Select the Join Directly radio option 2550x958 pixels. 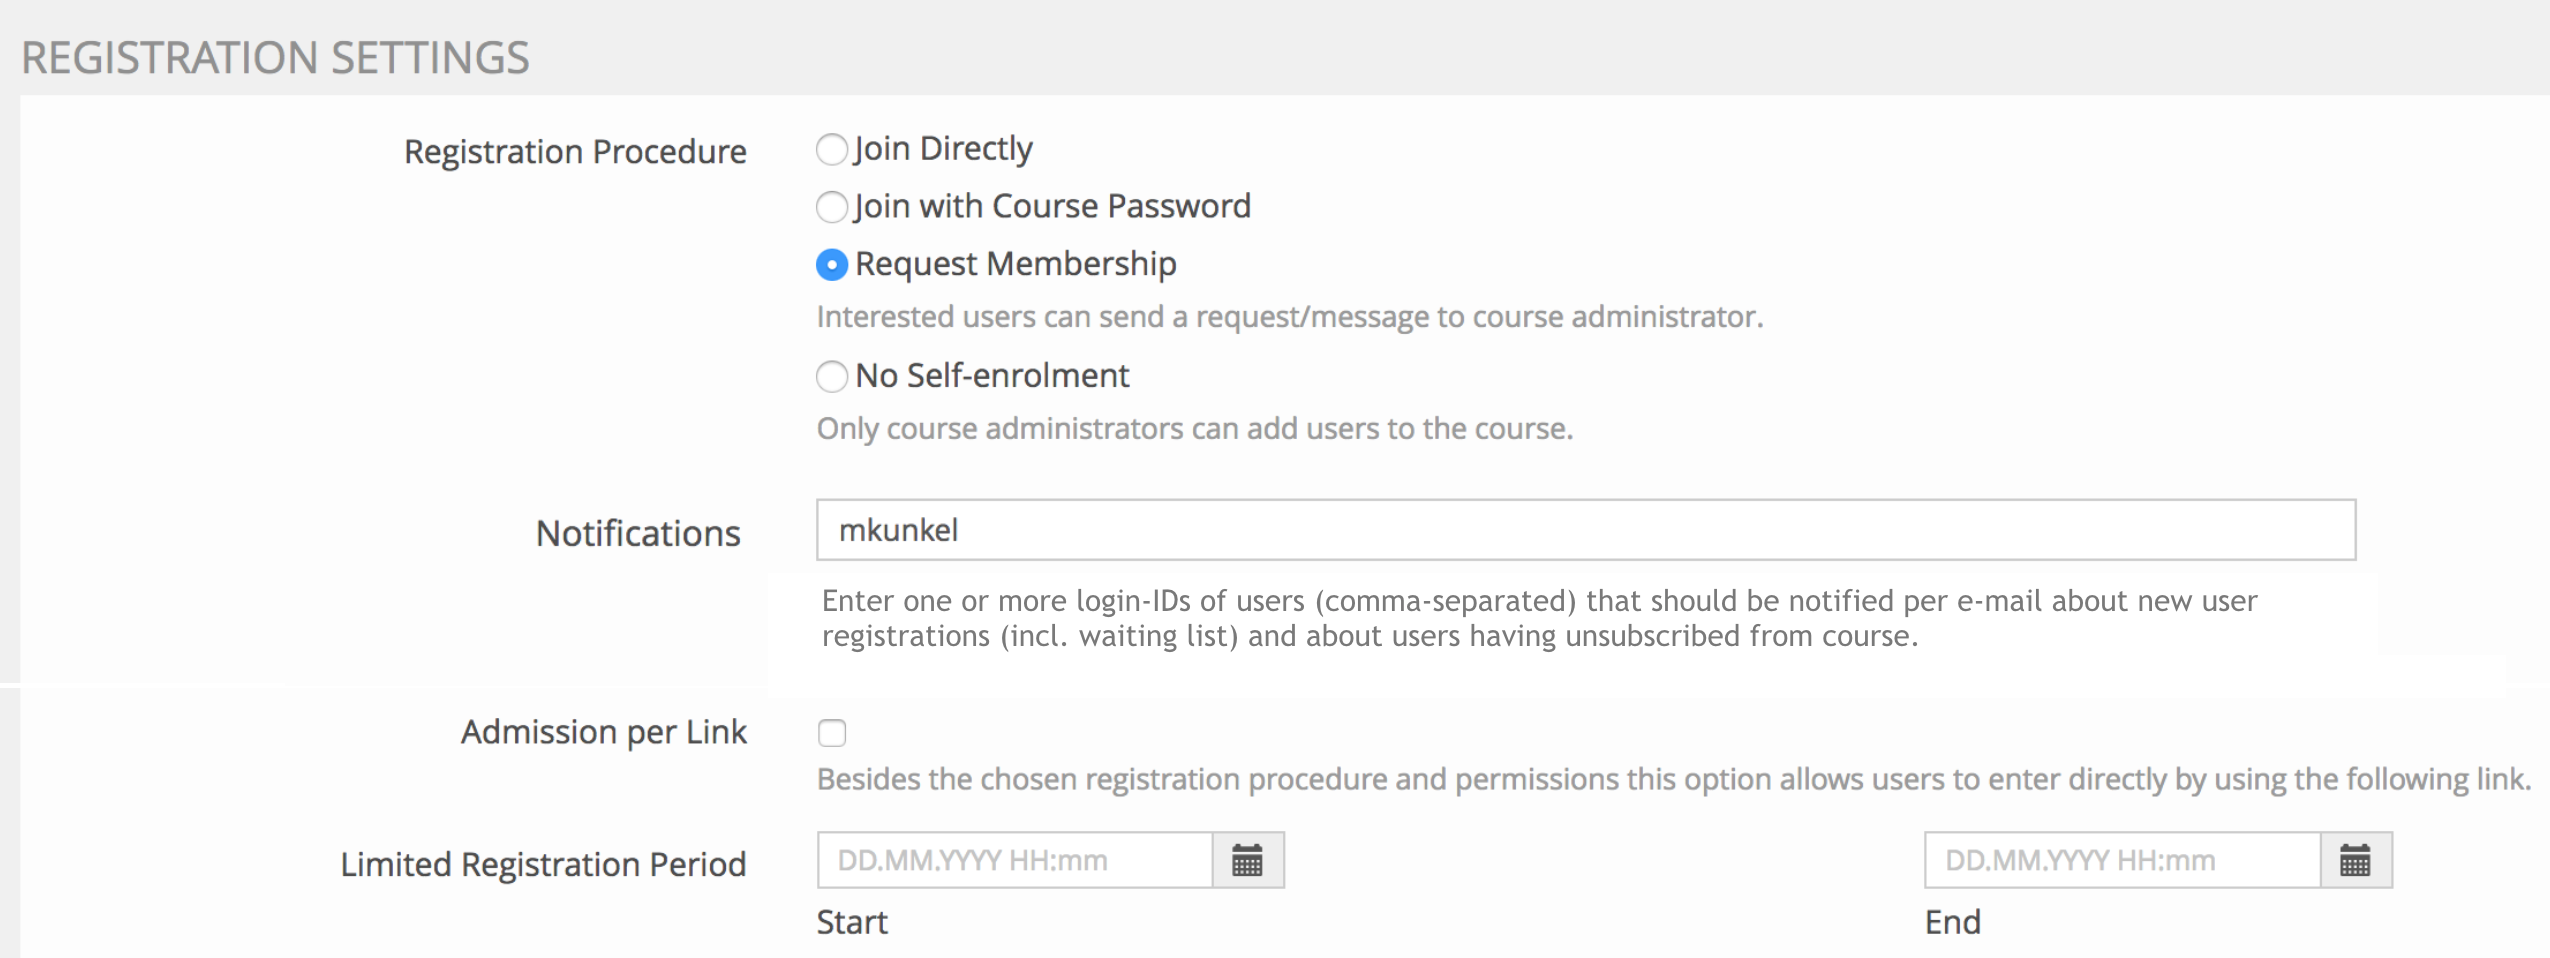click(x=832, y=150)
